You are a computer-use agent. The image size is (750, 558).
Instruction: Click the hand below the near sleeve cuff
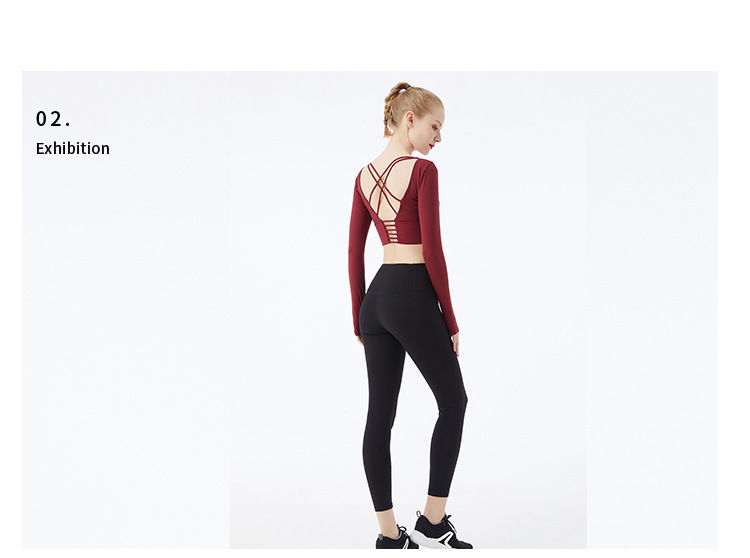pos(360,339)
